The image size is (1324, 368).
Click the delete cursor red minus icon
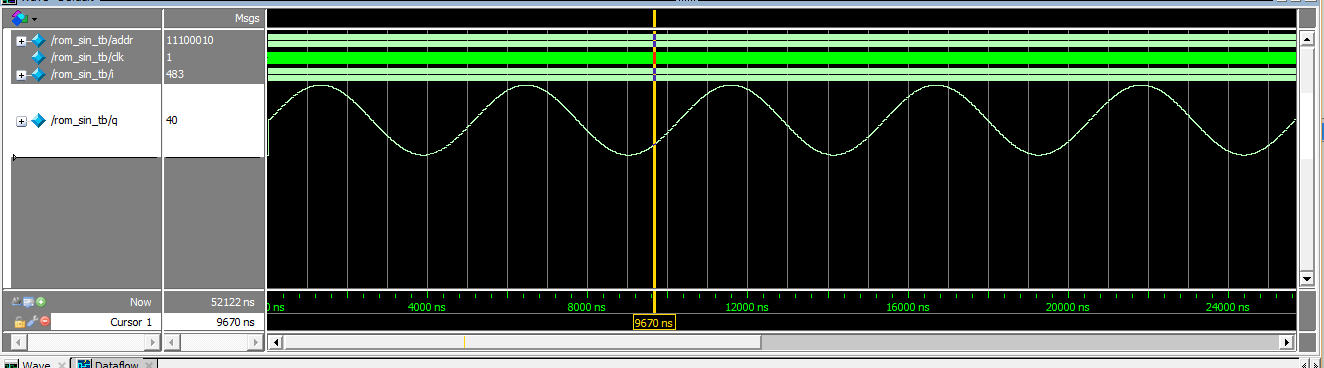click(45, 321)
